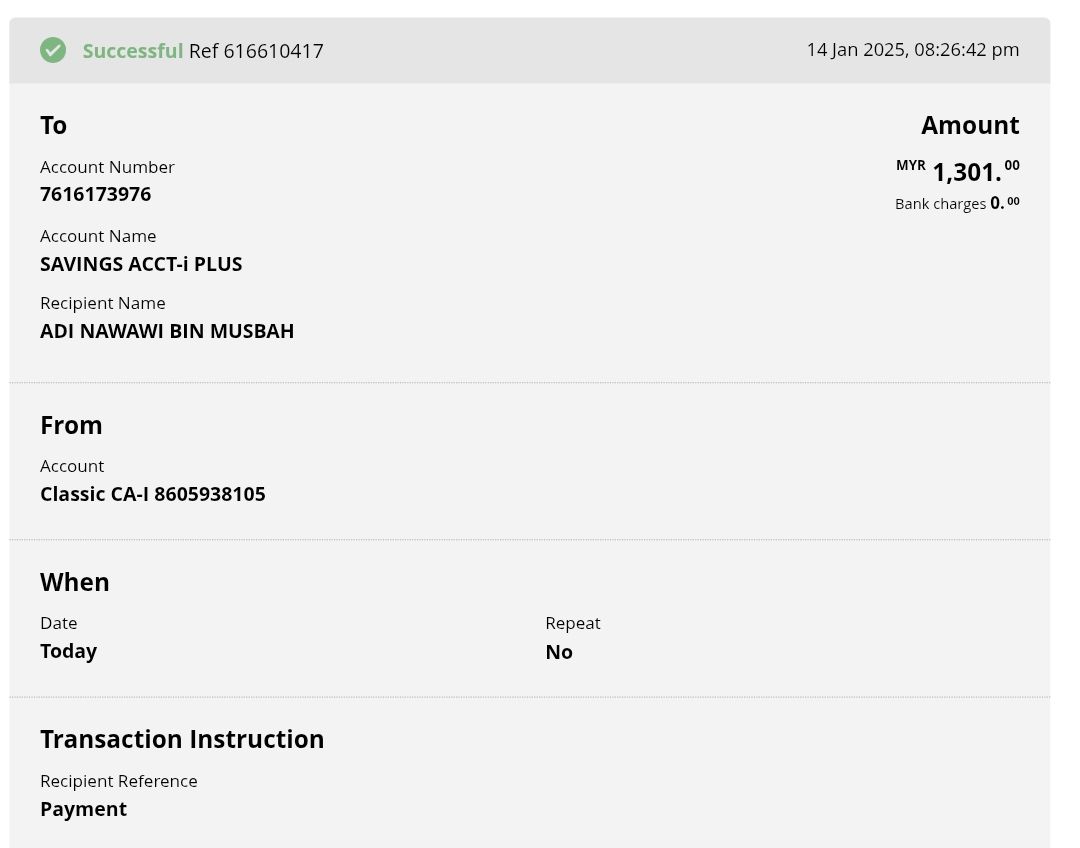
Task: Click the To section heading
Action: (53, 125)
